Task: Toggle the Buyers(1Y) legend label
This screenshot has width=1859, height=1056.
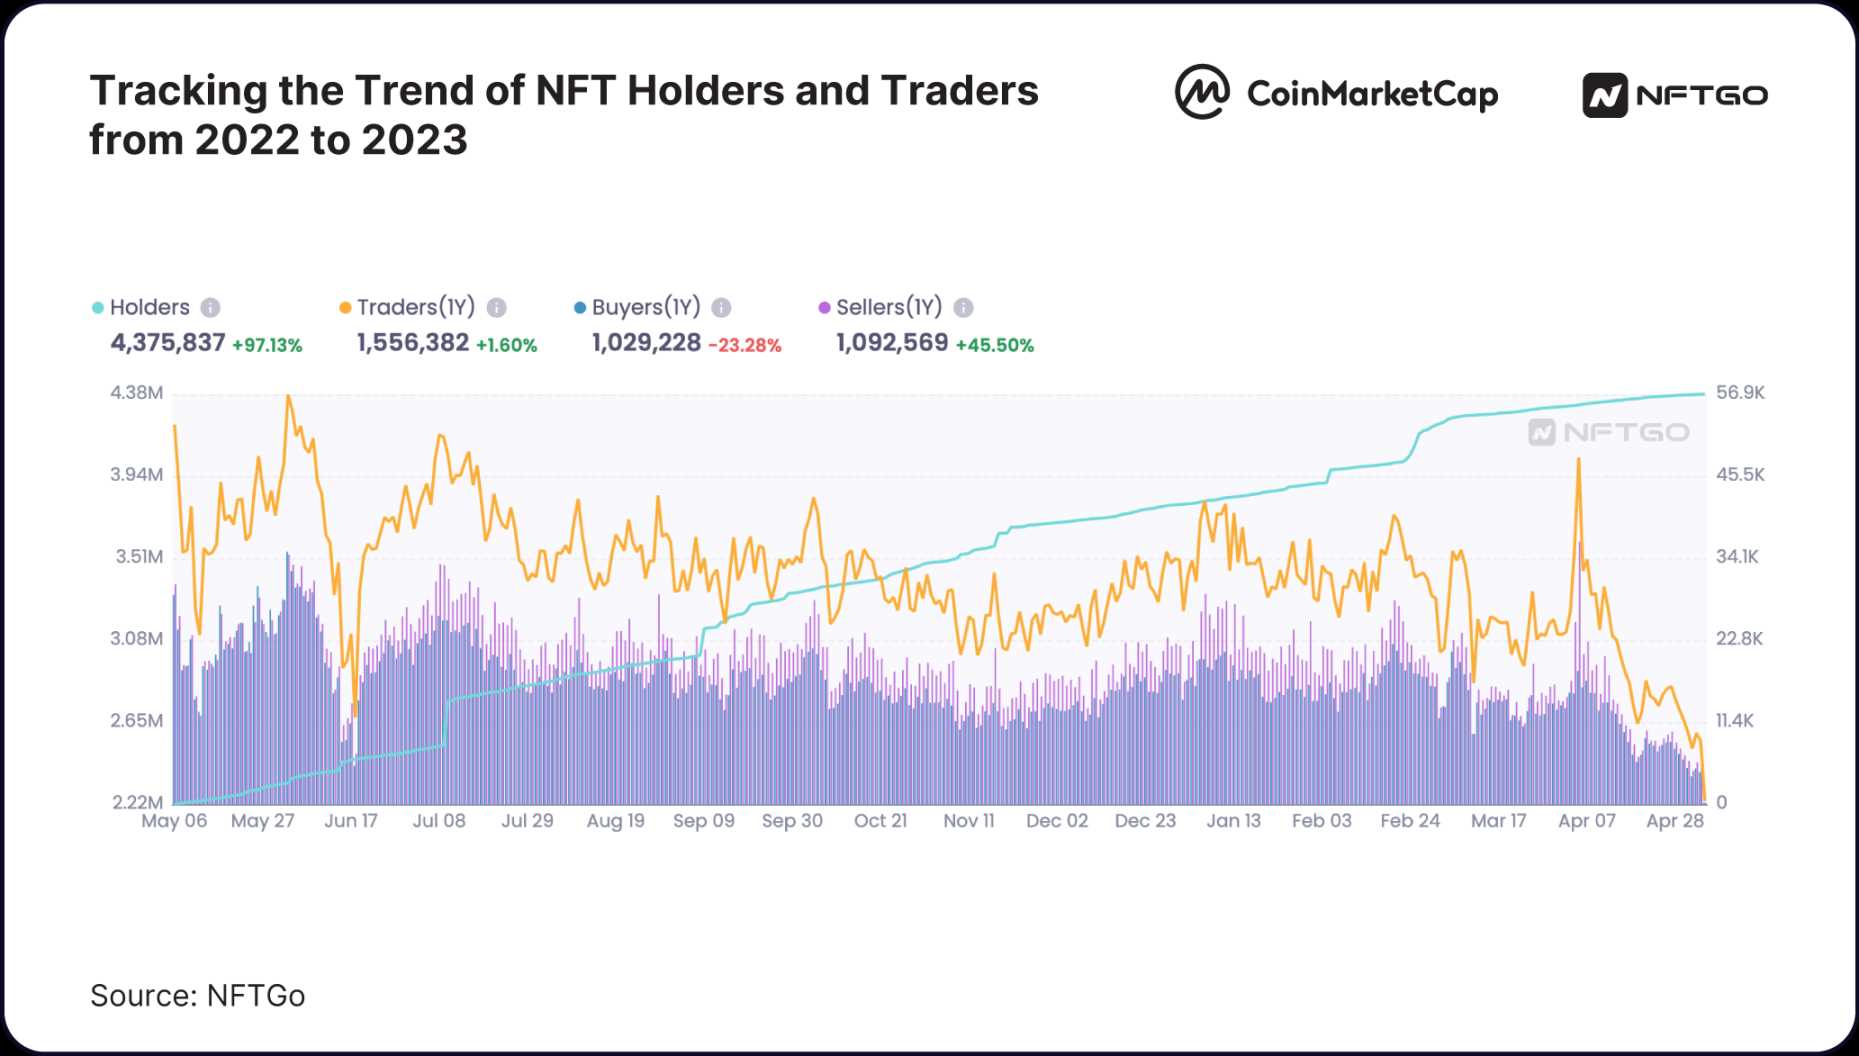Action: [646, 308]
